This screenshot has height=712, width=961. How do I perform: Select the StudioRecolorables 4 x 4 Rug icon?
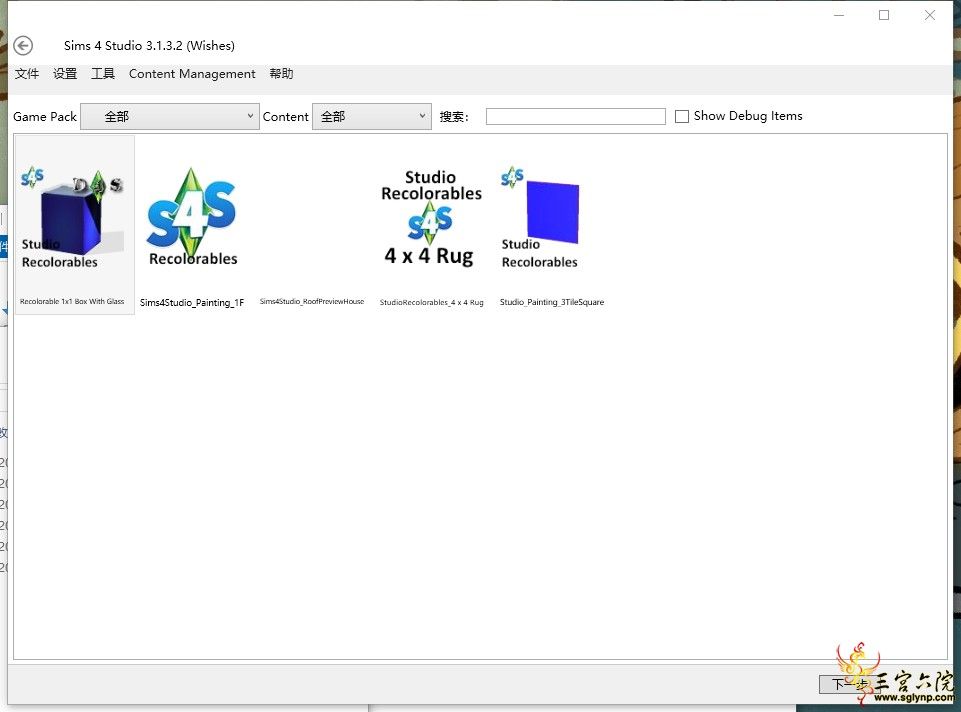point(431,218)
